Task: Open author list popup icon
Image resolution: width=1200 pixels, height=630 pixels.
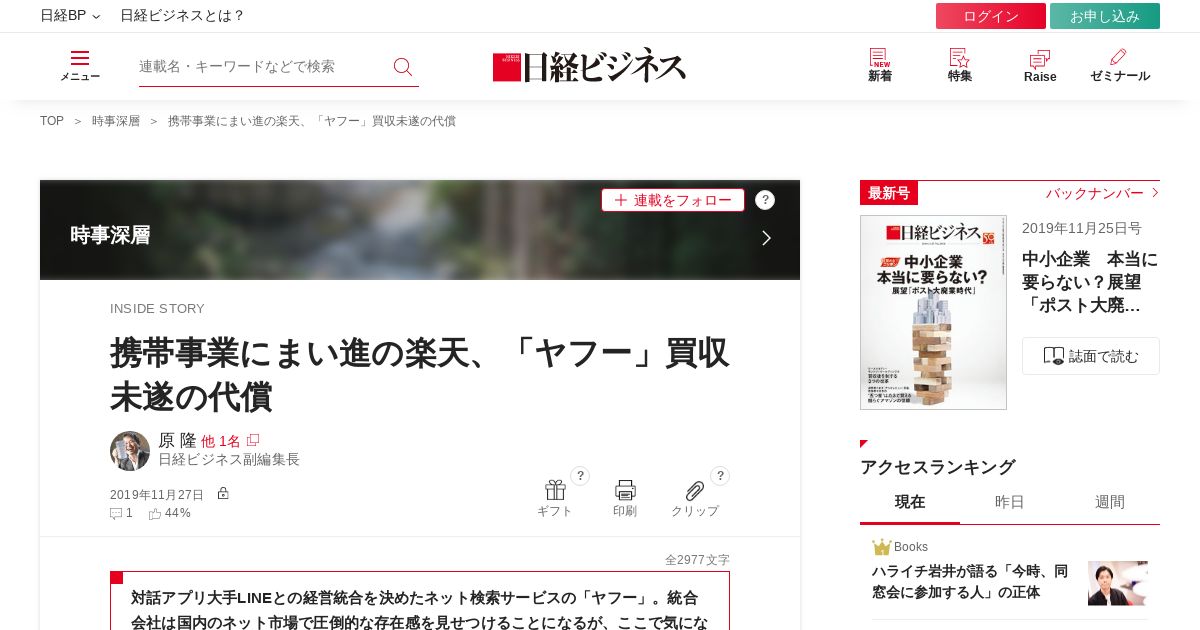Action: (253, 440)
